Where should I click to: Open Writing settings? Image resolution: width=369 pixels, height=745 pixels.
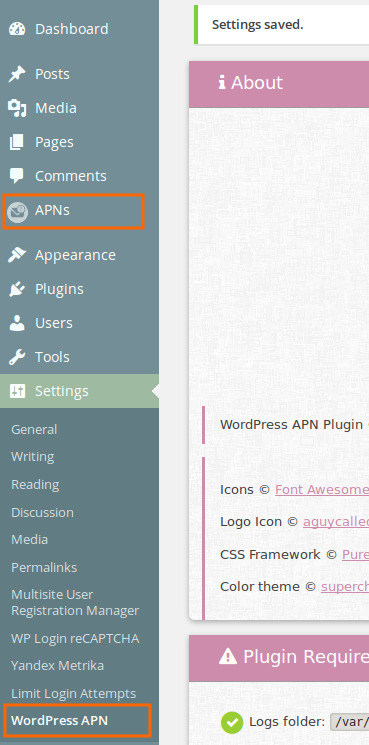[33, 457]
